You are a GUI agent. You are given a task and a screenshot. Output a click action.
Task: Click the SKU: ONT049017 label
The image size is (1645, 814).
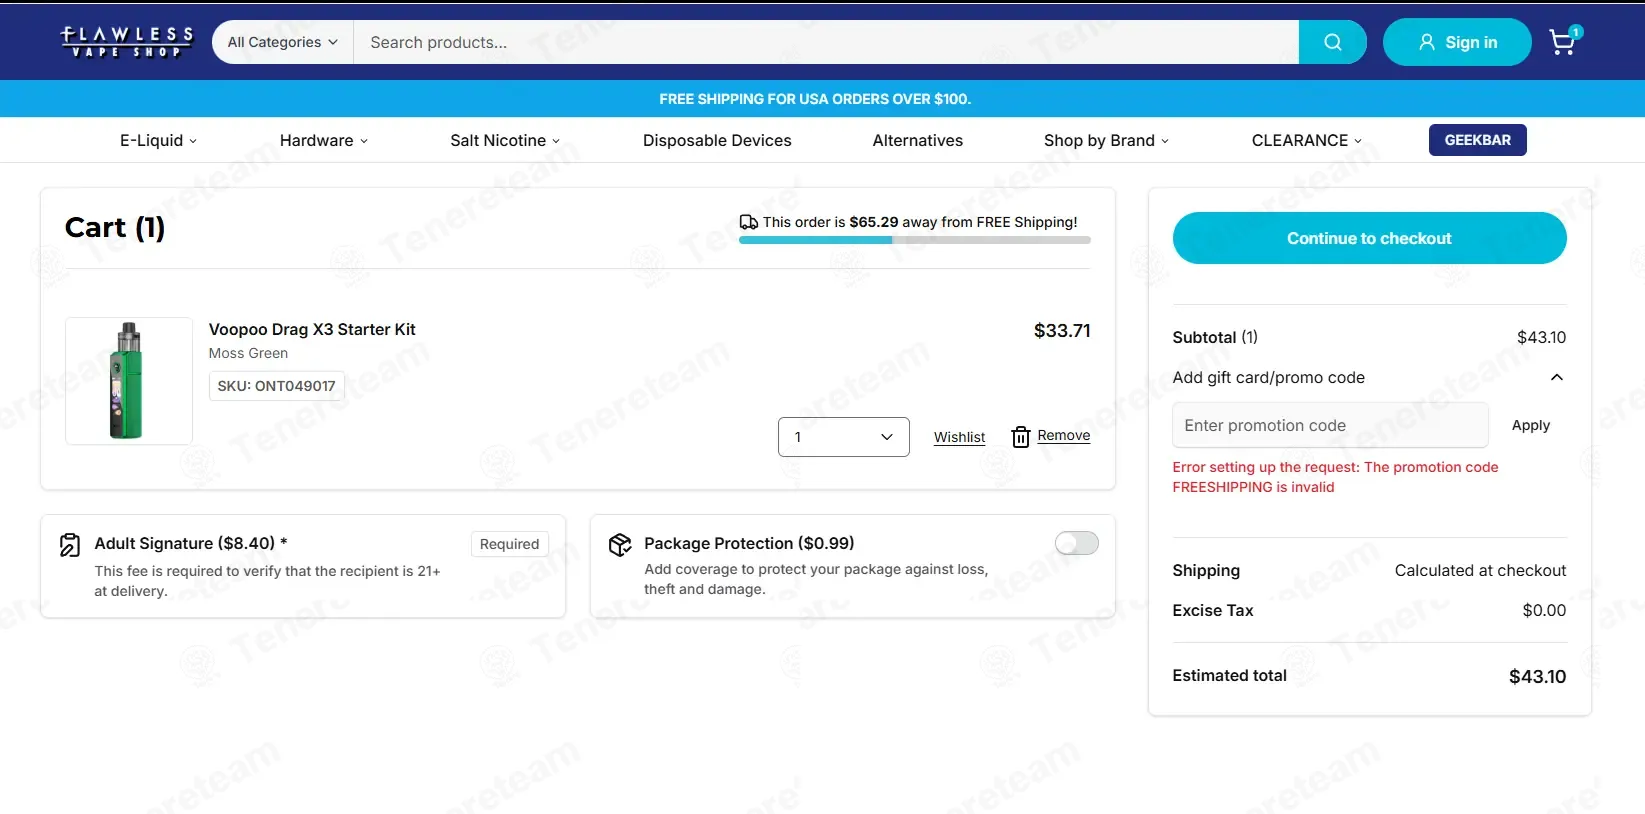277,386
